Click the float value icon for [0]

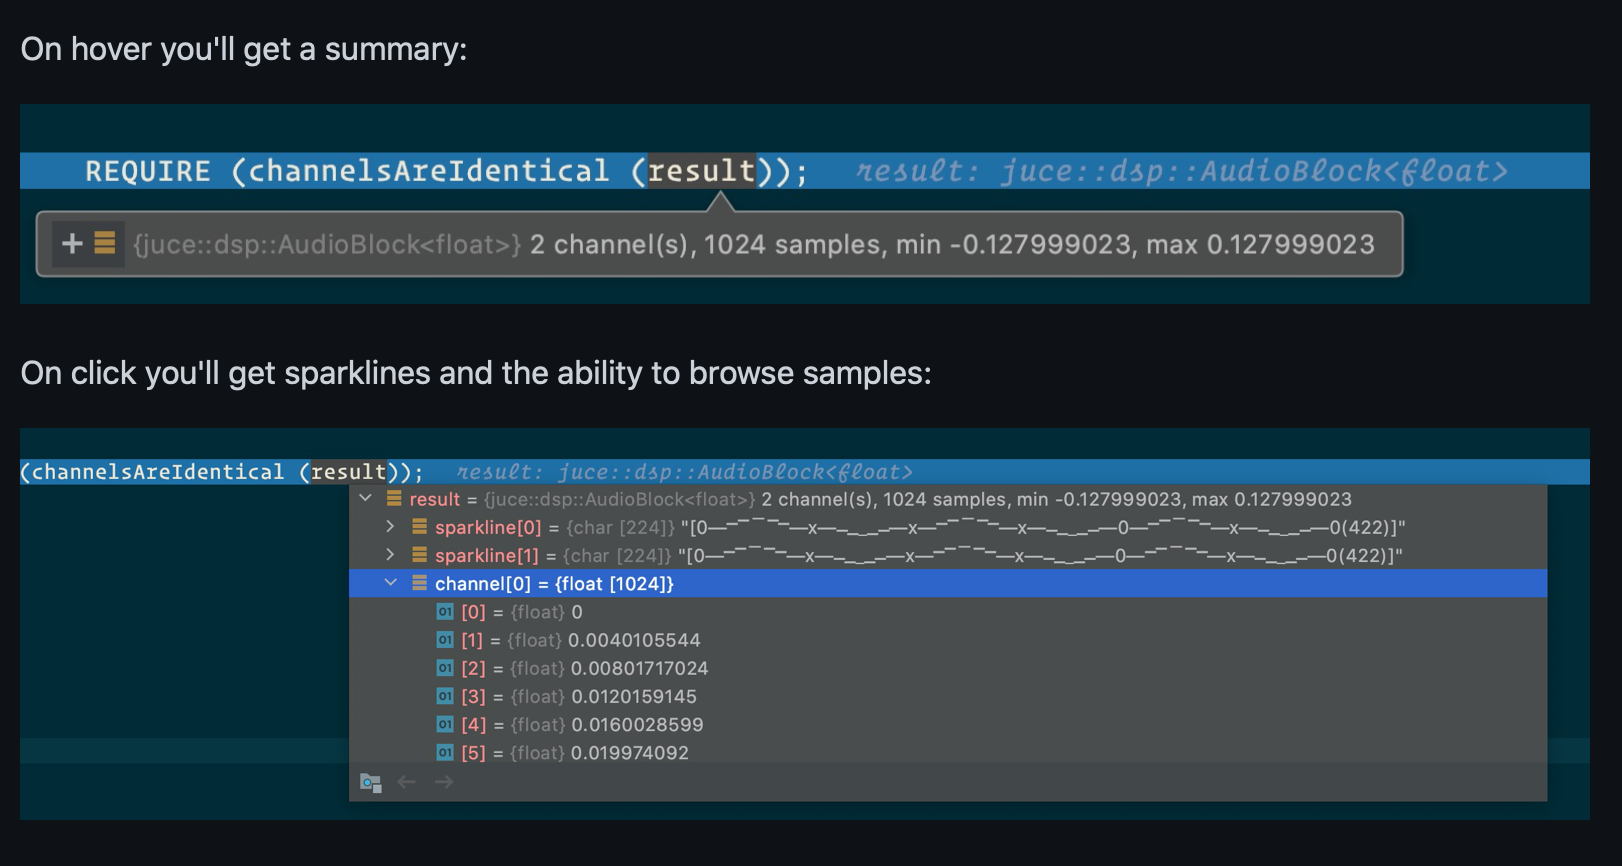445,611
